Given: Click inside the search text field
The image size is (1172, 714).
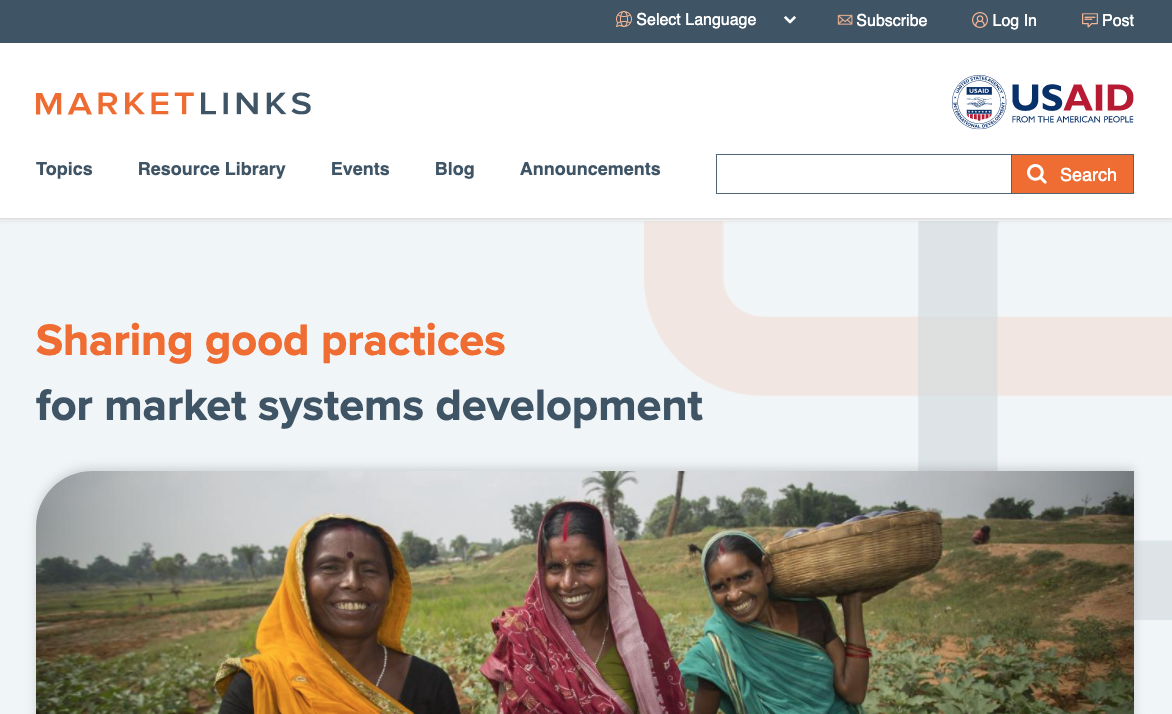Looking at the screenshot, I should [x=863, y=174].
